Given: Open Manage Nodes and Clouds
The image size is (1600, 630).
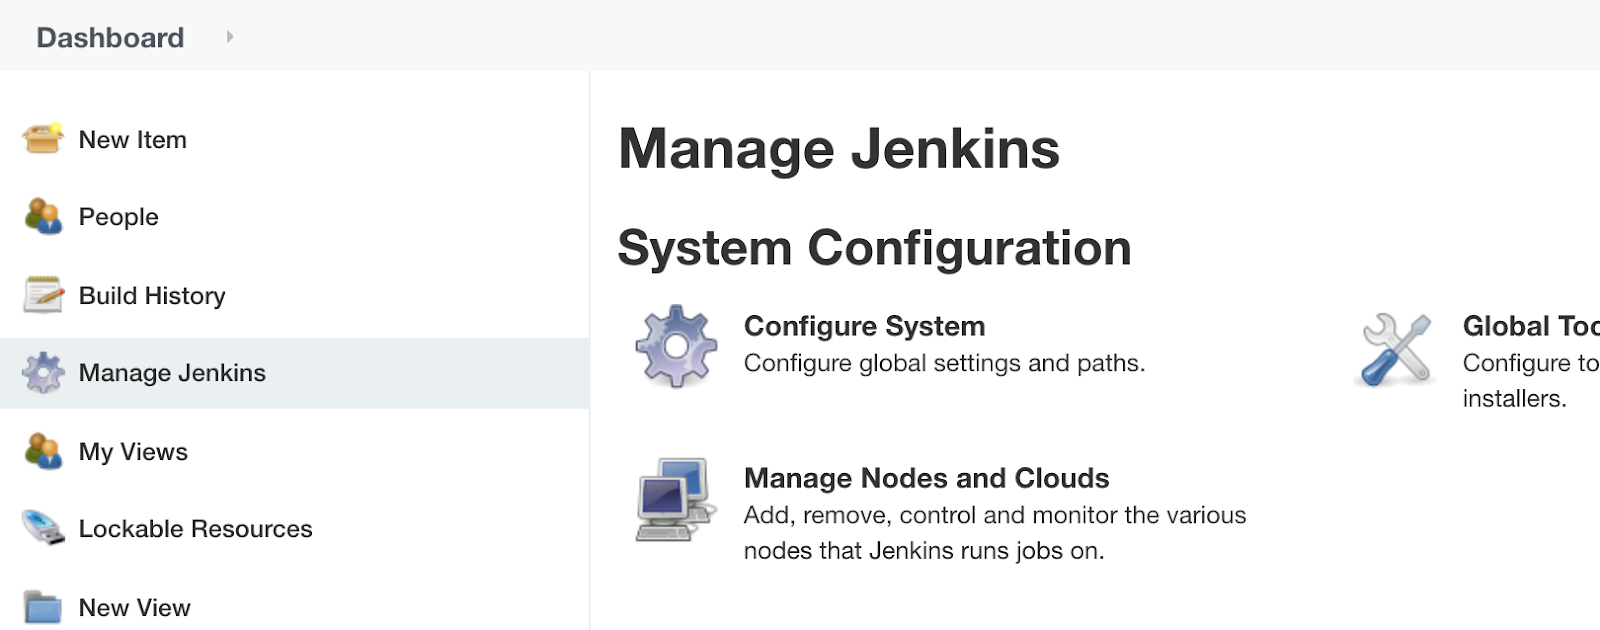Looking at the screenshot, I should pos(926,478).
